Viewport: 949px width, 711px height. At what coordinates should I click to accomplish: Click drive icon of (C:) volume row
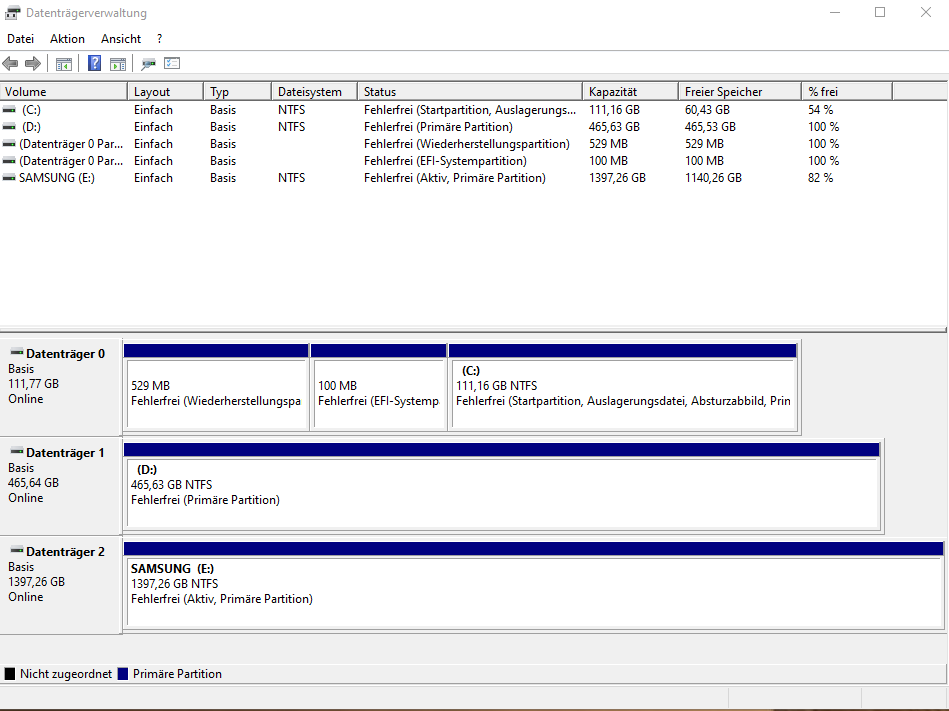[x=9, y=110]
